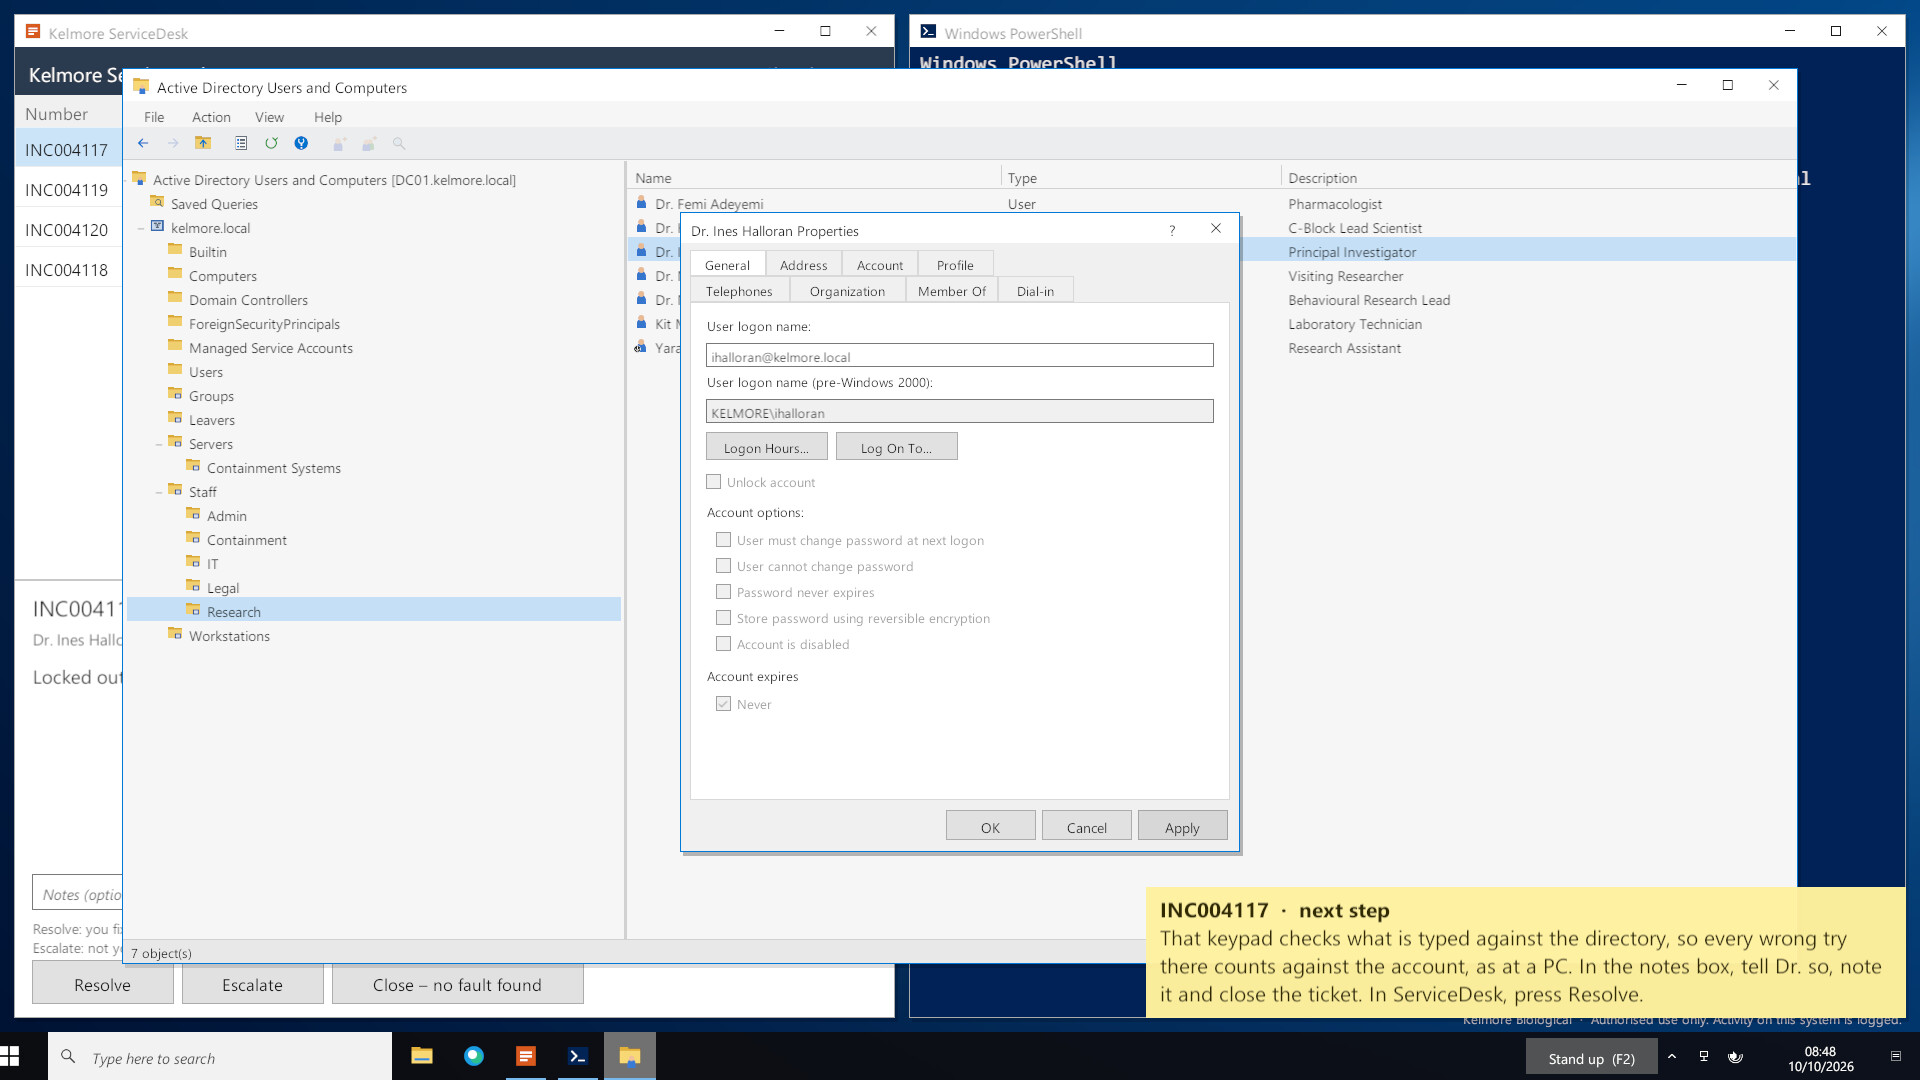Open the Action menu
This screenshot has width=1920, height=1080.
click(x=211, y=117)
